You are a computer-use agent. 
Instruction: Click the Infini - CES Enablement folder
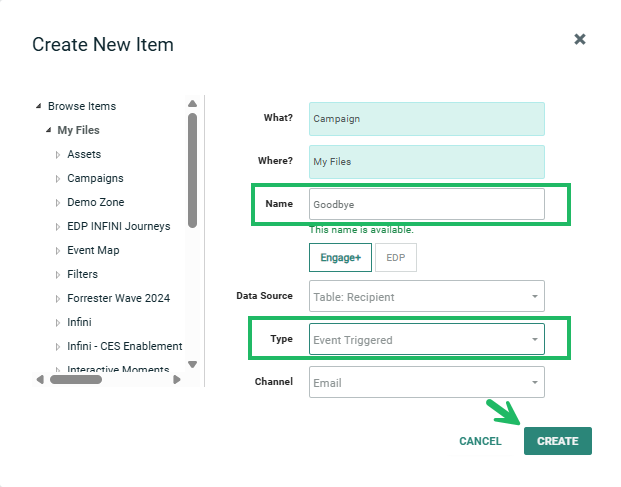pos(124,346)
